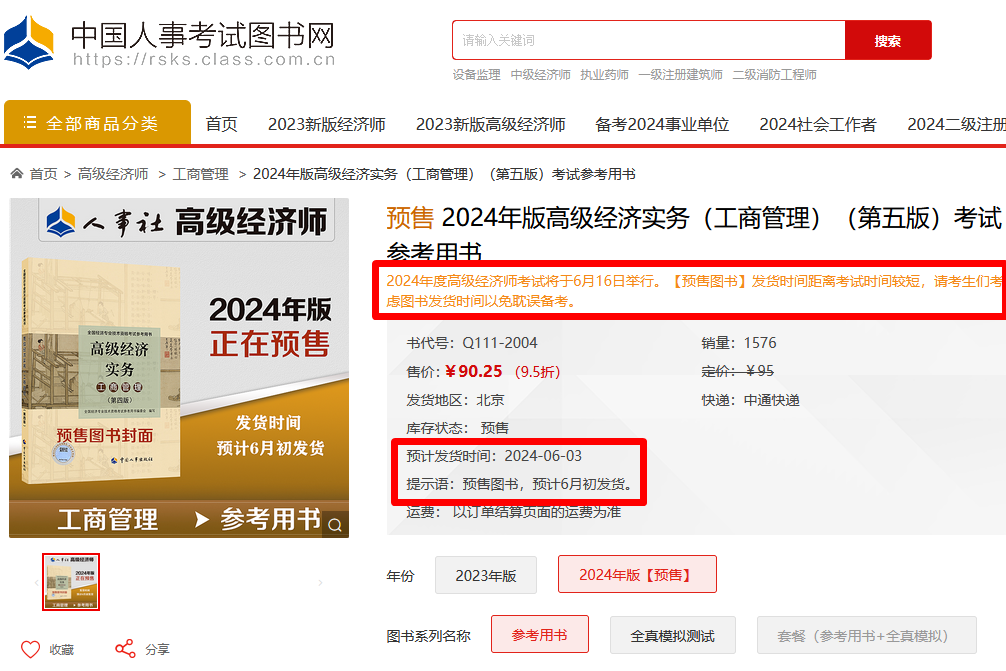Select the 参考用书 option under 图书系列名称

[542, 634]
